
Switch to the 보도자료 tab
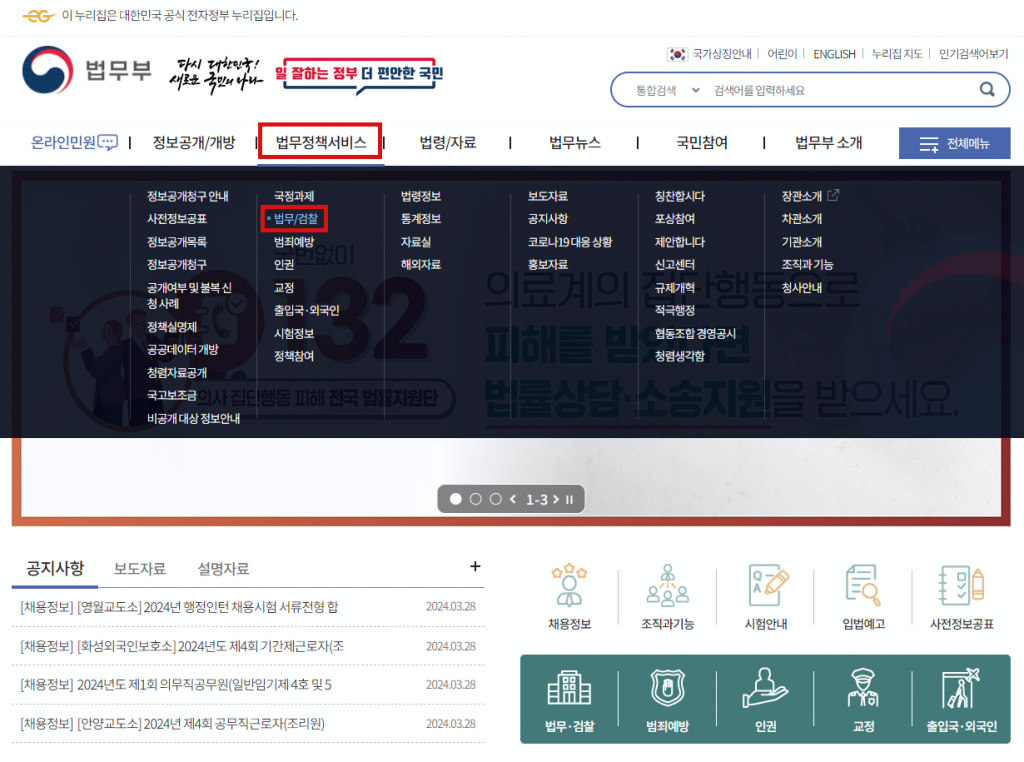[x=140, y=569]
